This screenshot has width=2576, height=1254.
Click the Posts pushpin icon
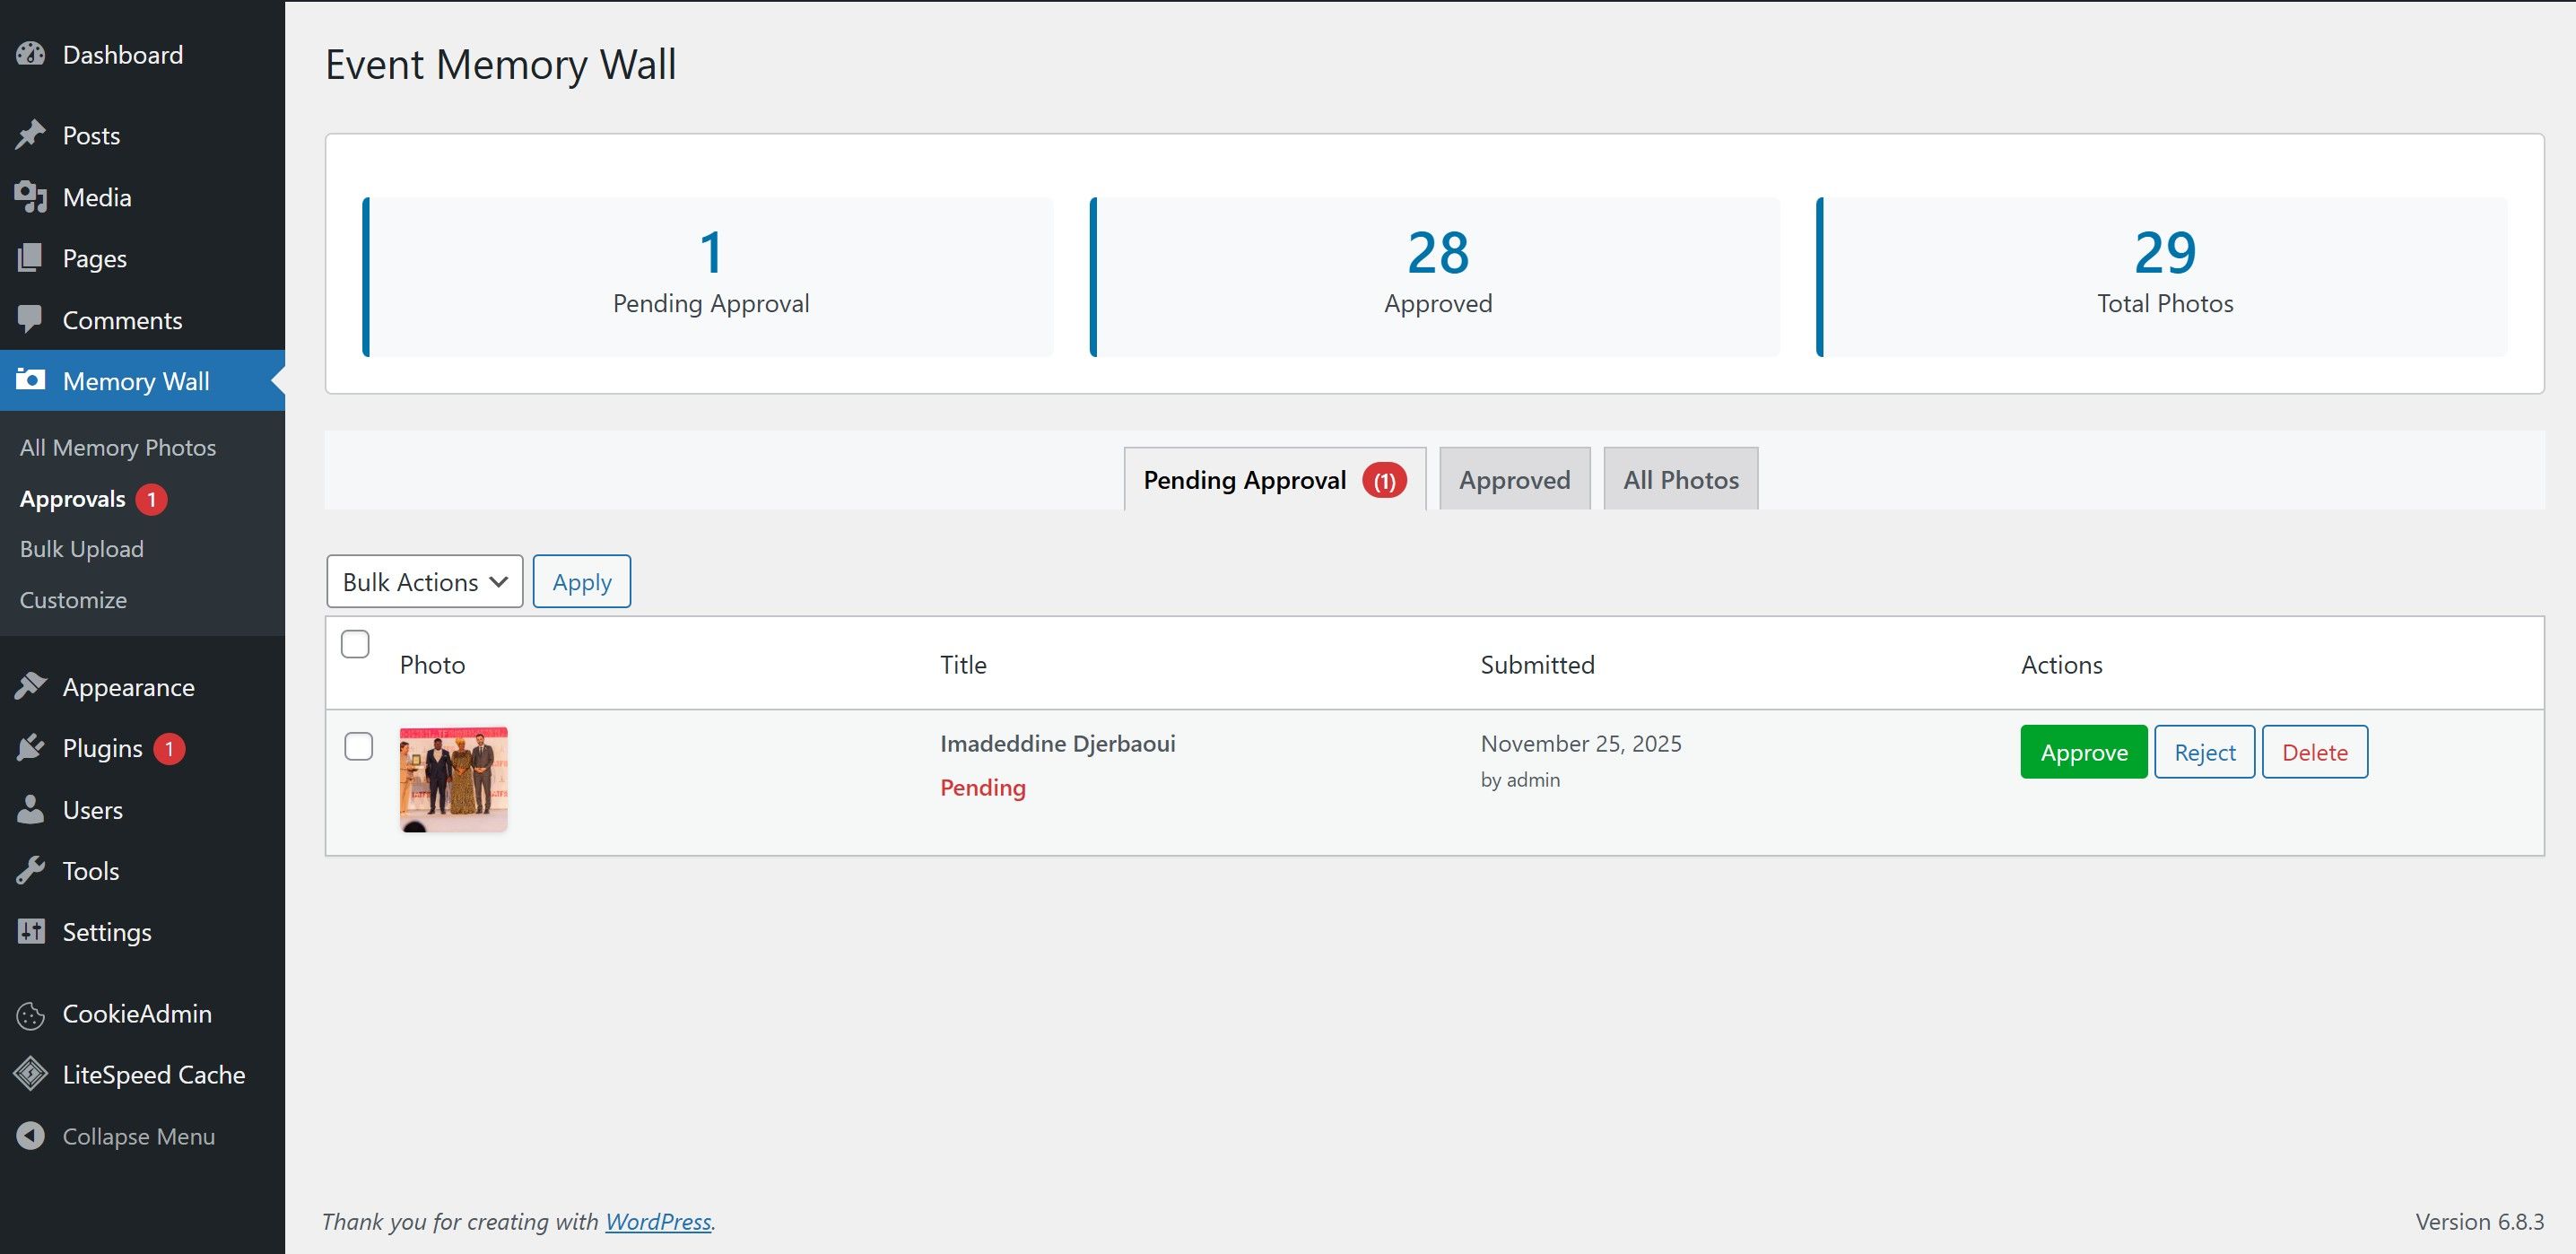point(31,135)
